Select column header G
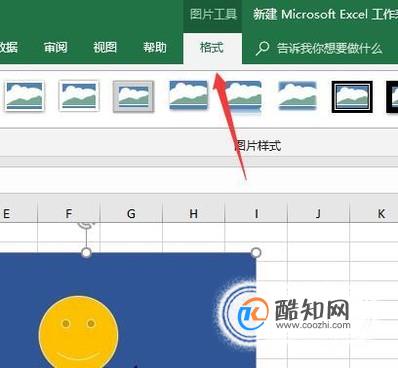The width and height of the screenshot is (398, 368). [x=131, y=213]
